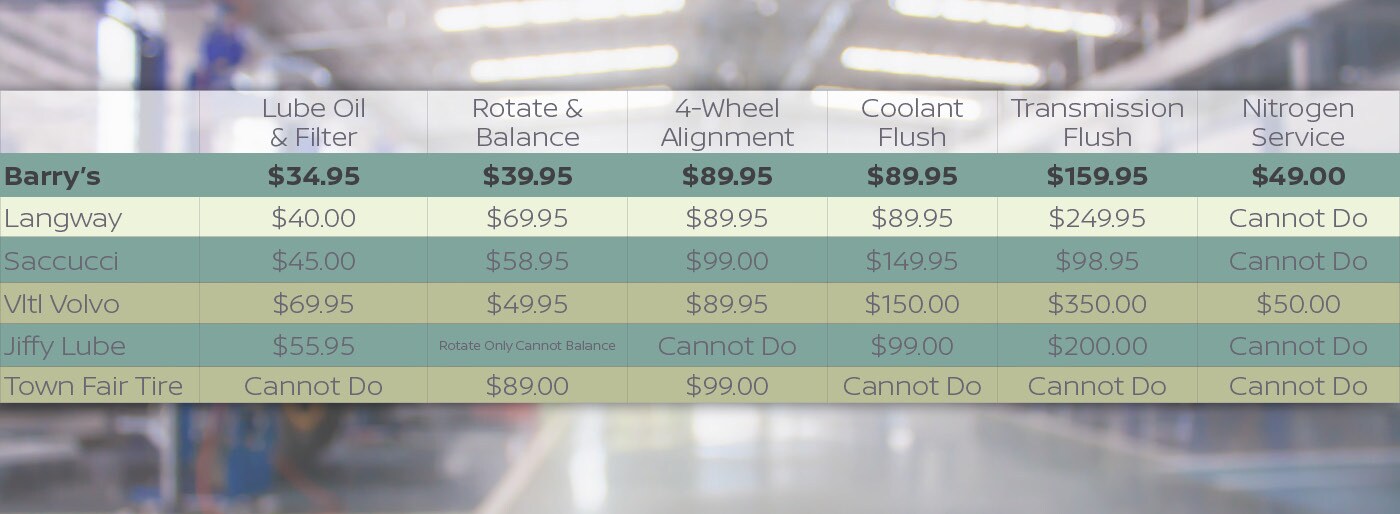Select the Nitrogen Service column header
This screenshot has width=1400, height=514.
pyautogui.click(x=1298, y=122)
